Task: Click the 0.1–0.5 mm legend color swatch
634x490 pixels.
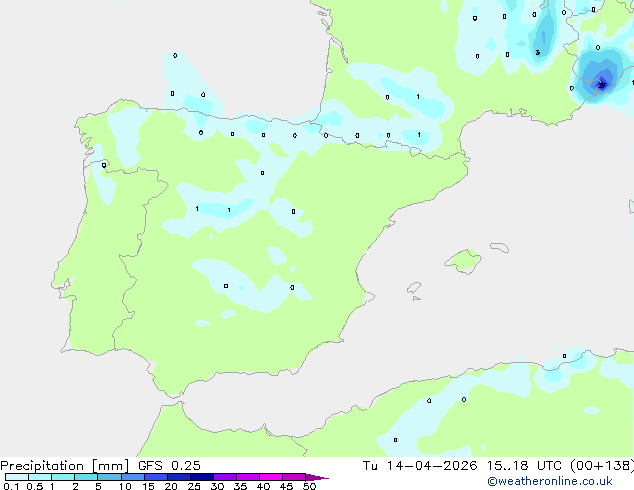Action: pyautogui.click(x=17, y=477)
